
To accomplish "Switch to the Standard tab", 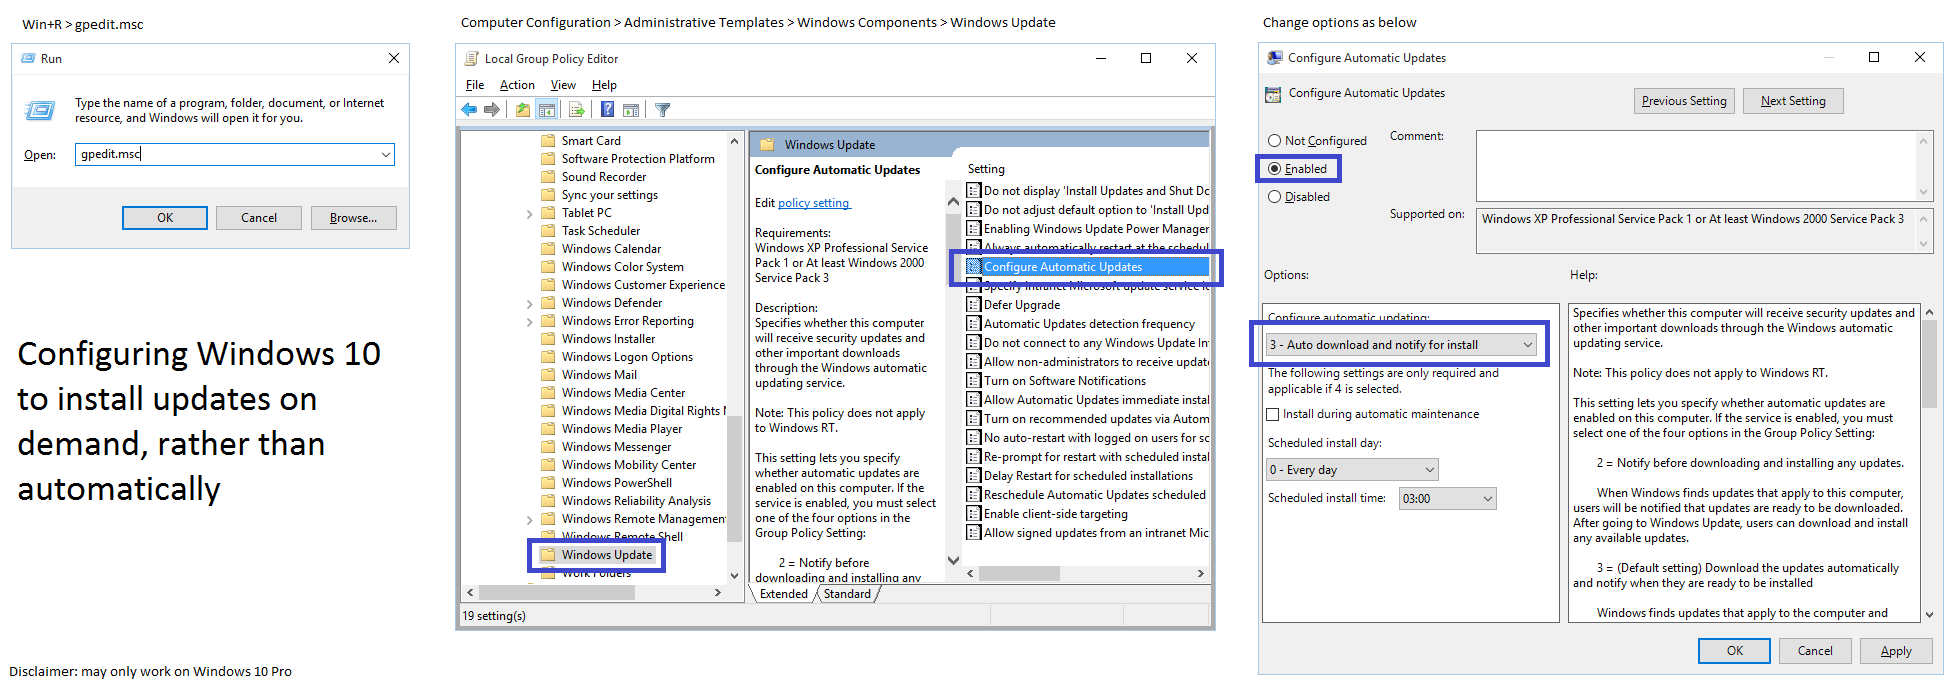I will tap(847, 594).
